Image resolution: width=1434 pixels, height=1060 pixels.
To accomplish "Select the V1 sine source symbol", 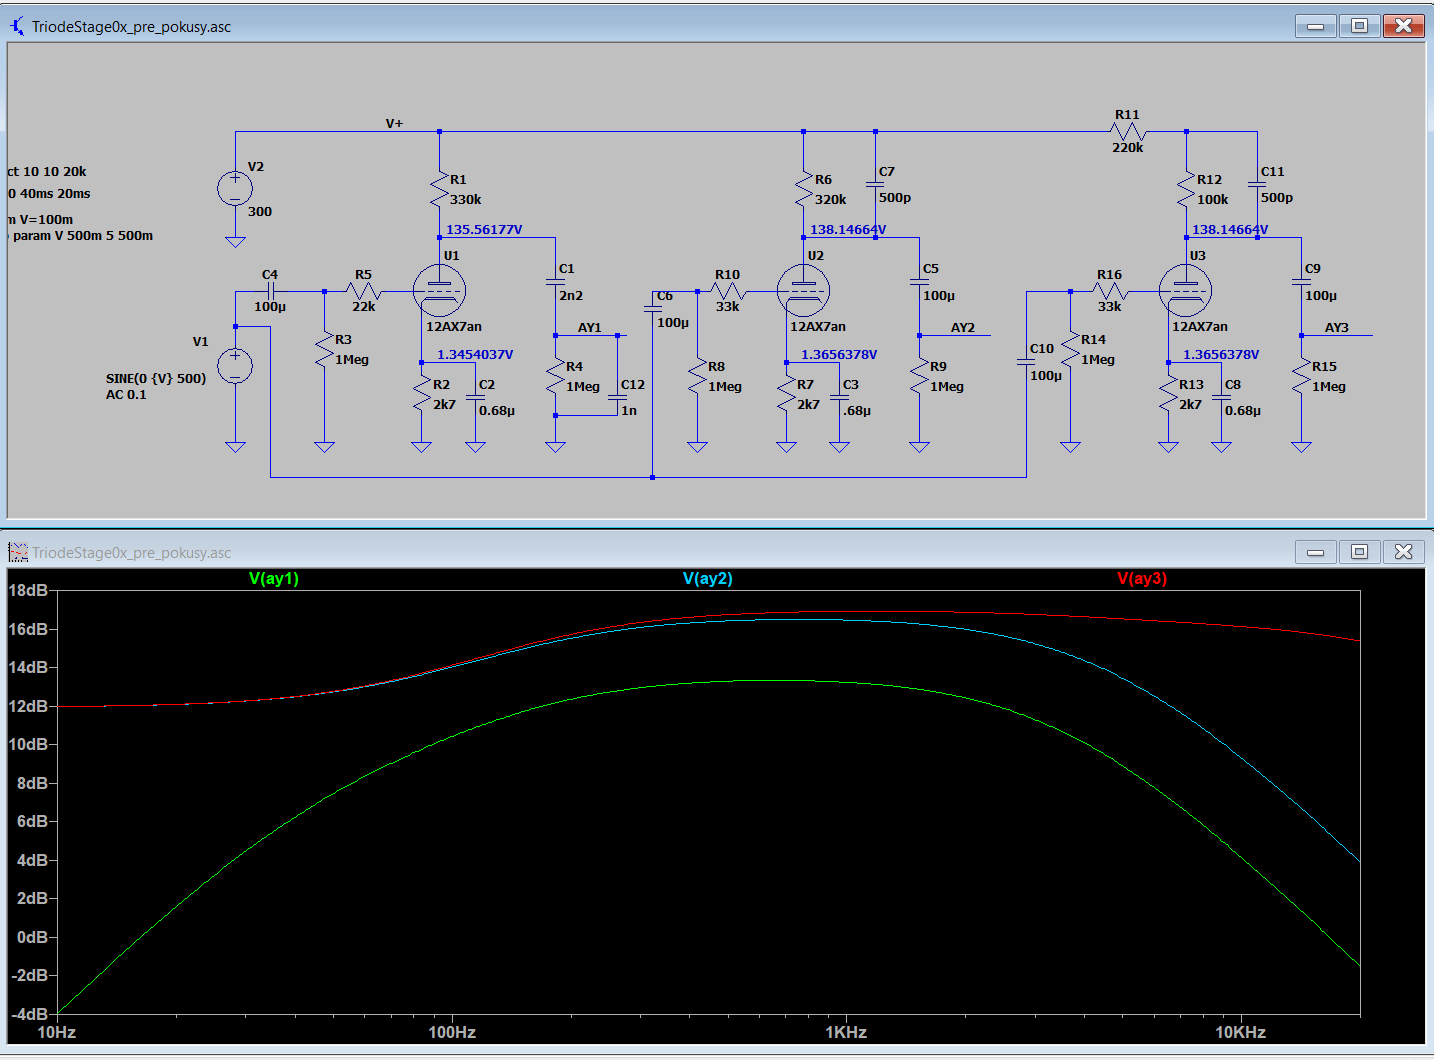I will click(x=235, y=366).
